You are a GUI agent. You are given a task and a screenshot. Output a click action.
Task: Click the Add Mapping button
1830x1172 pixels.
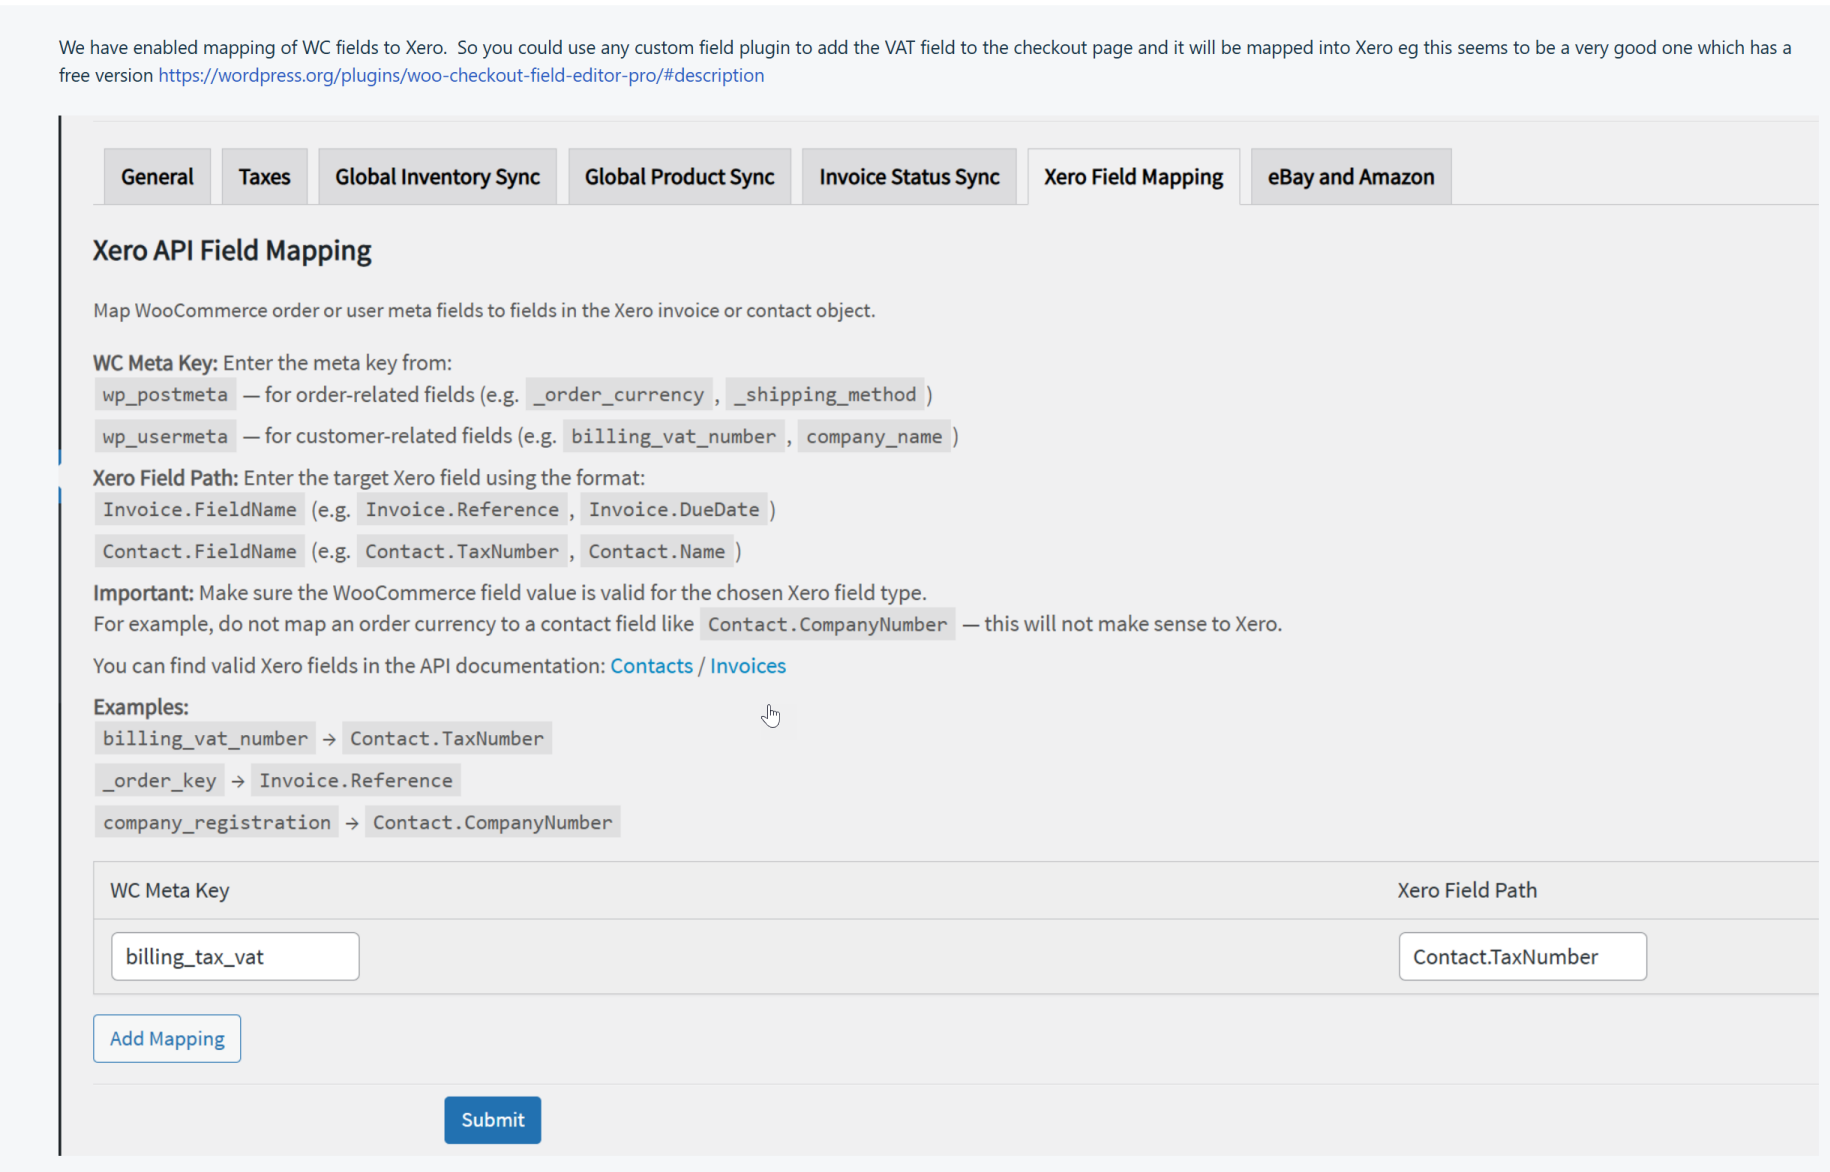pos(167,1038)
